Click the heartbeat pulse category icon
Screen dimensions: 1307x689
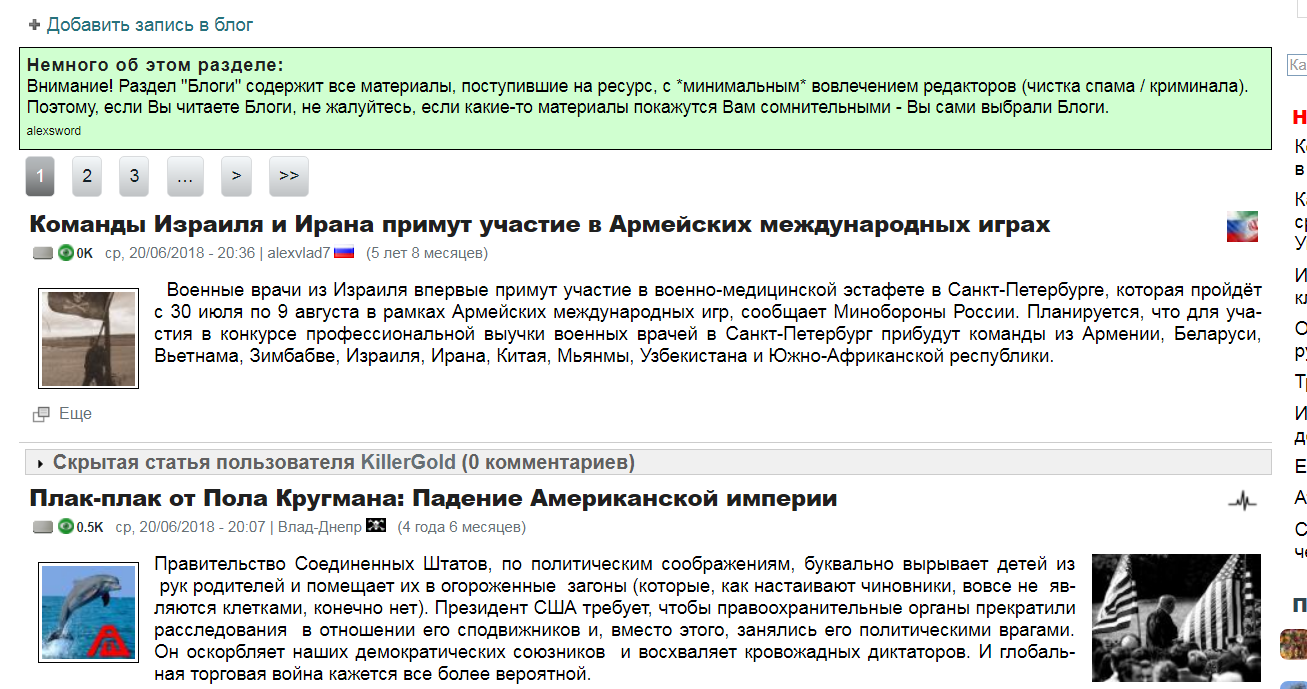click(x=1242, y=501)
